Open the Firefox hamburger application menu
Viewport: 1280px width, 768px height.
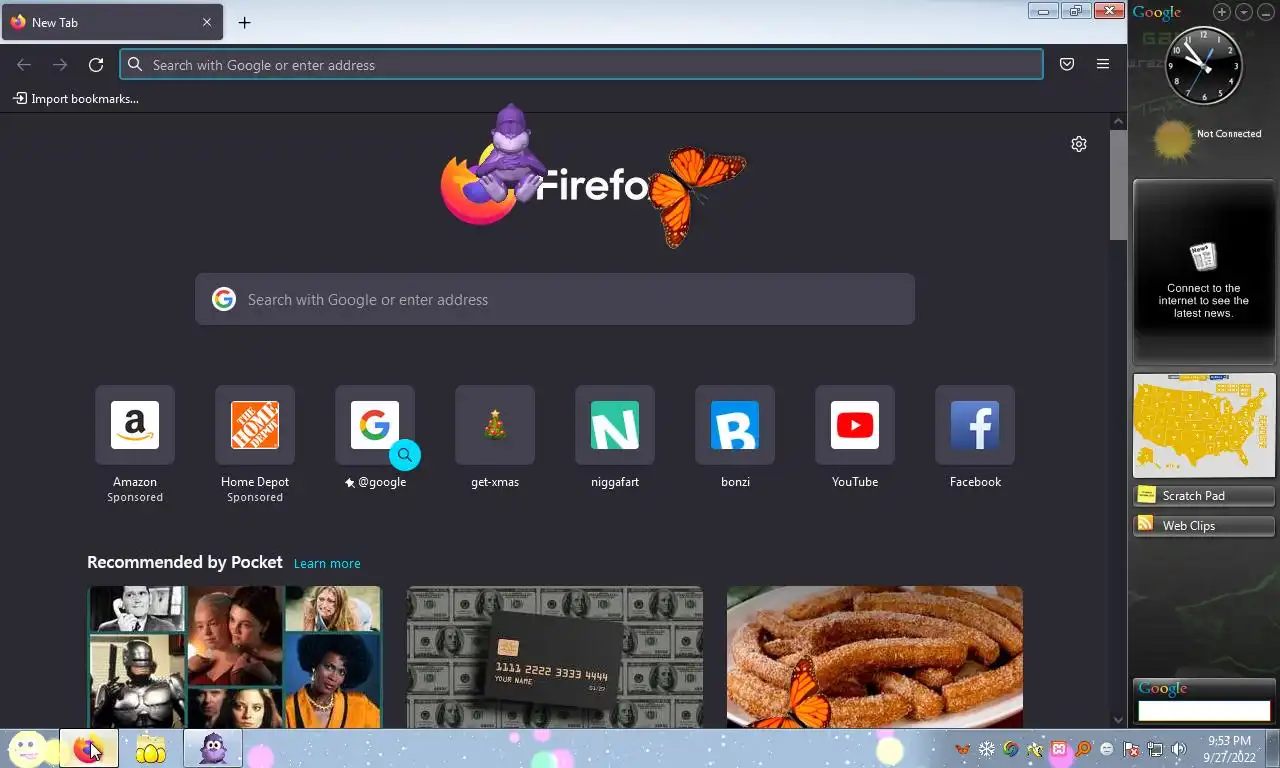click(x=1103, y=64)
